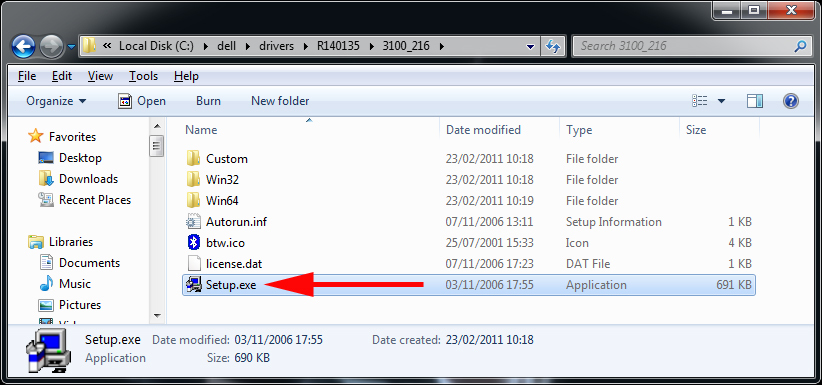822x385 pixels.
Task: Click the Pictures library icon
Action: [x=46, y=305]
